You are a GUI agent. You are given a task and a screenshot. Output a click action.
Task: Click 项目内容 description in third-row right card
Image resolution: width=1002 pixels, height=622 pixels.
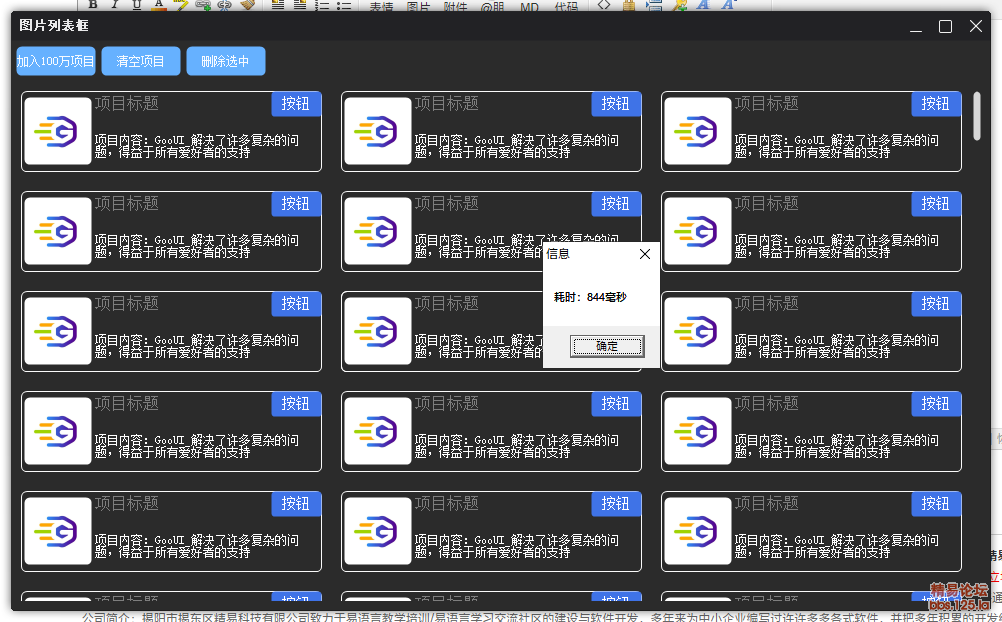(x=836, y=346)
